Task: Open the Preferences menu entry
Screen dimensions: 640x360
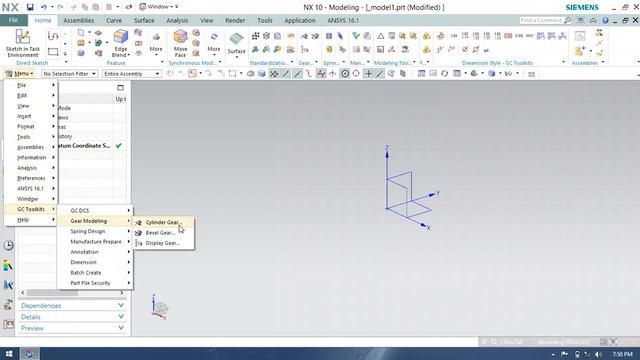Action: coord(31,178)
